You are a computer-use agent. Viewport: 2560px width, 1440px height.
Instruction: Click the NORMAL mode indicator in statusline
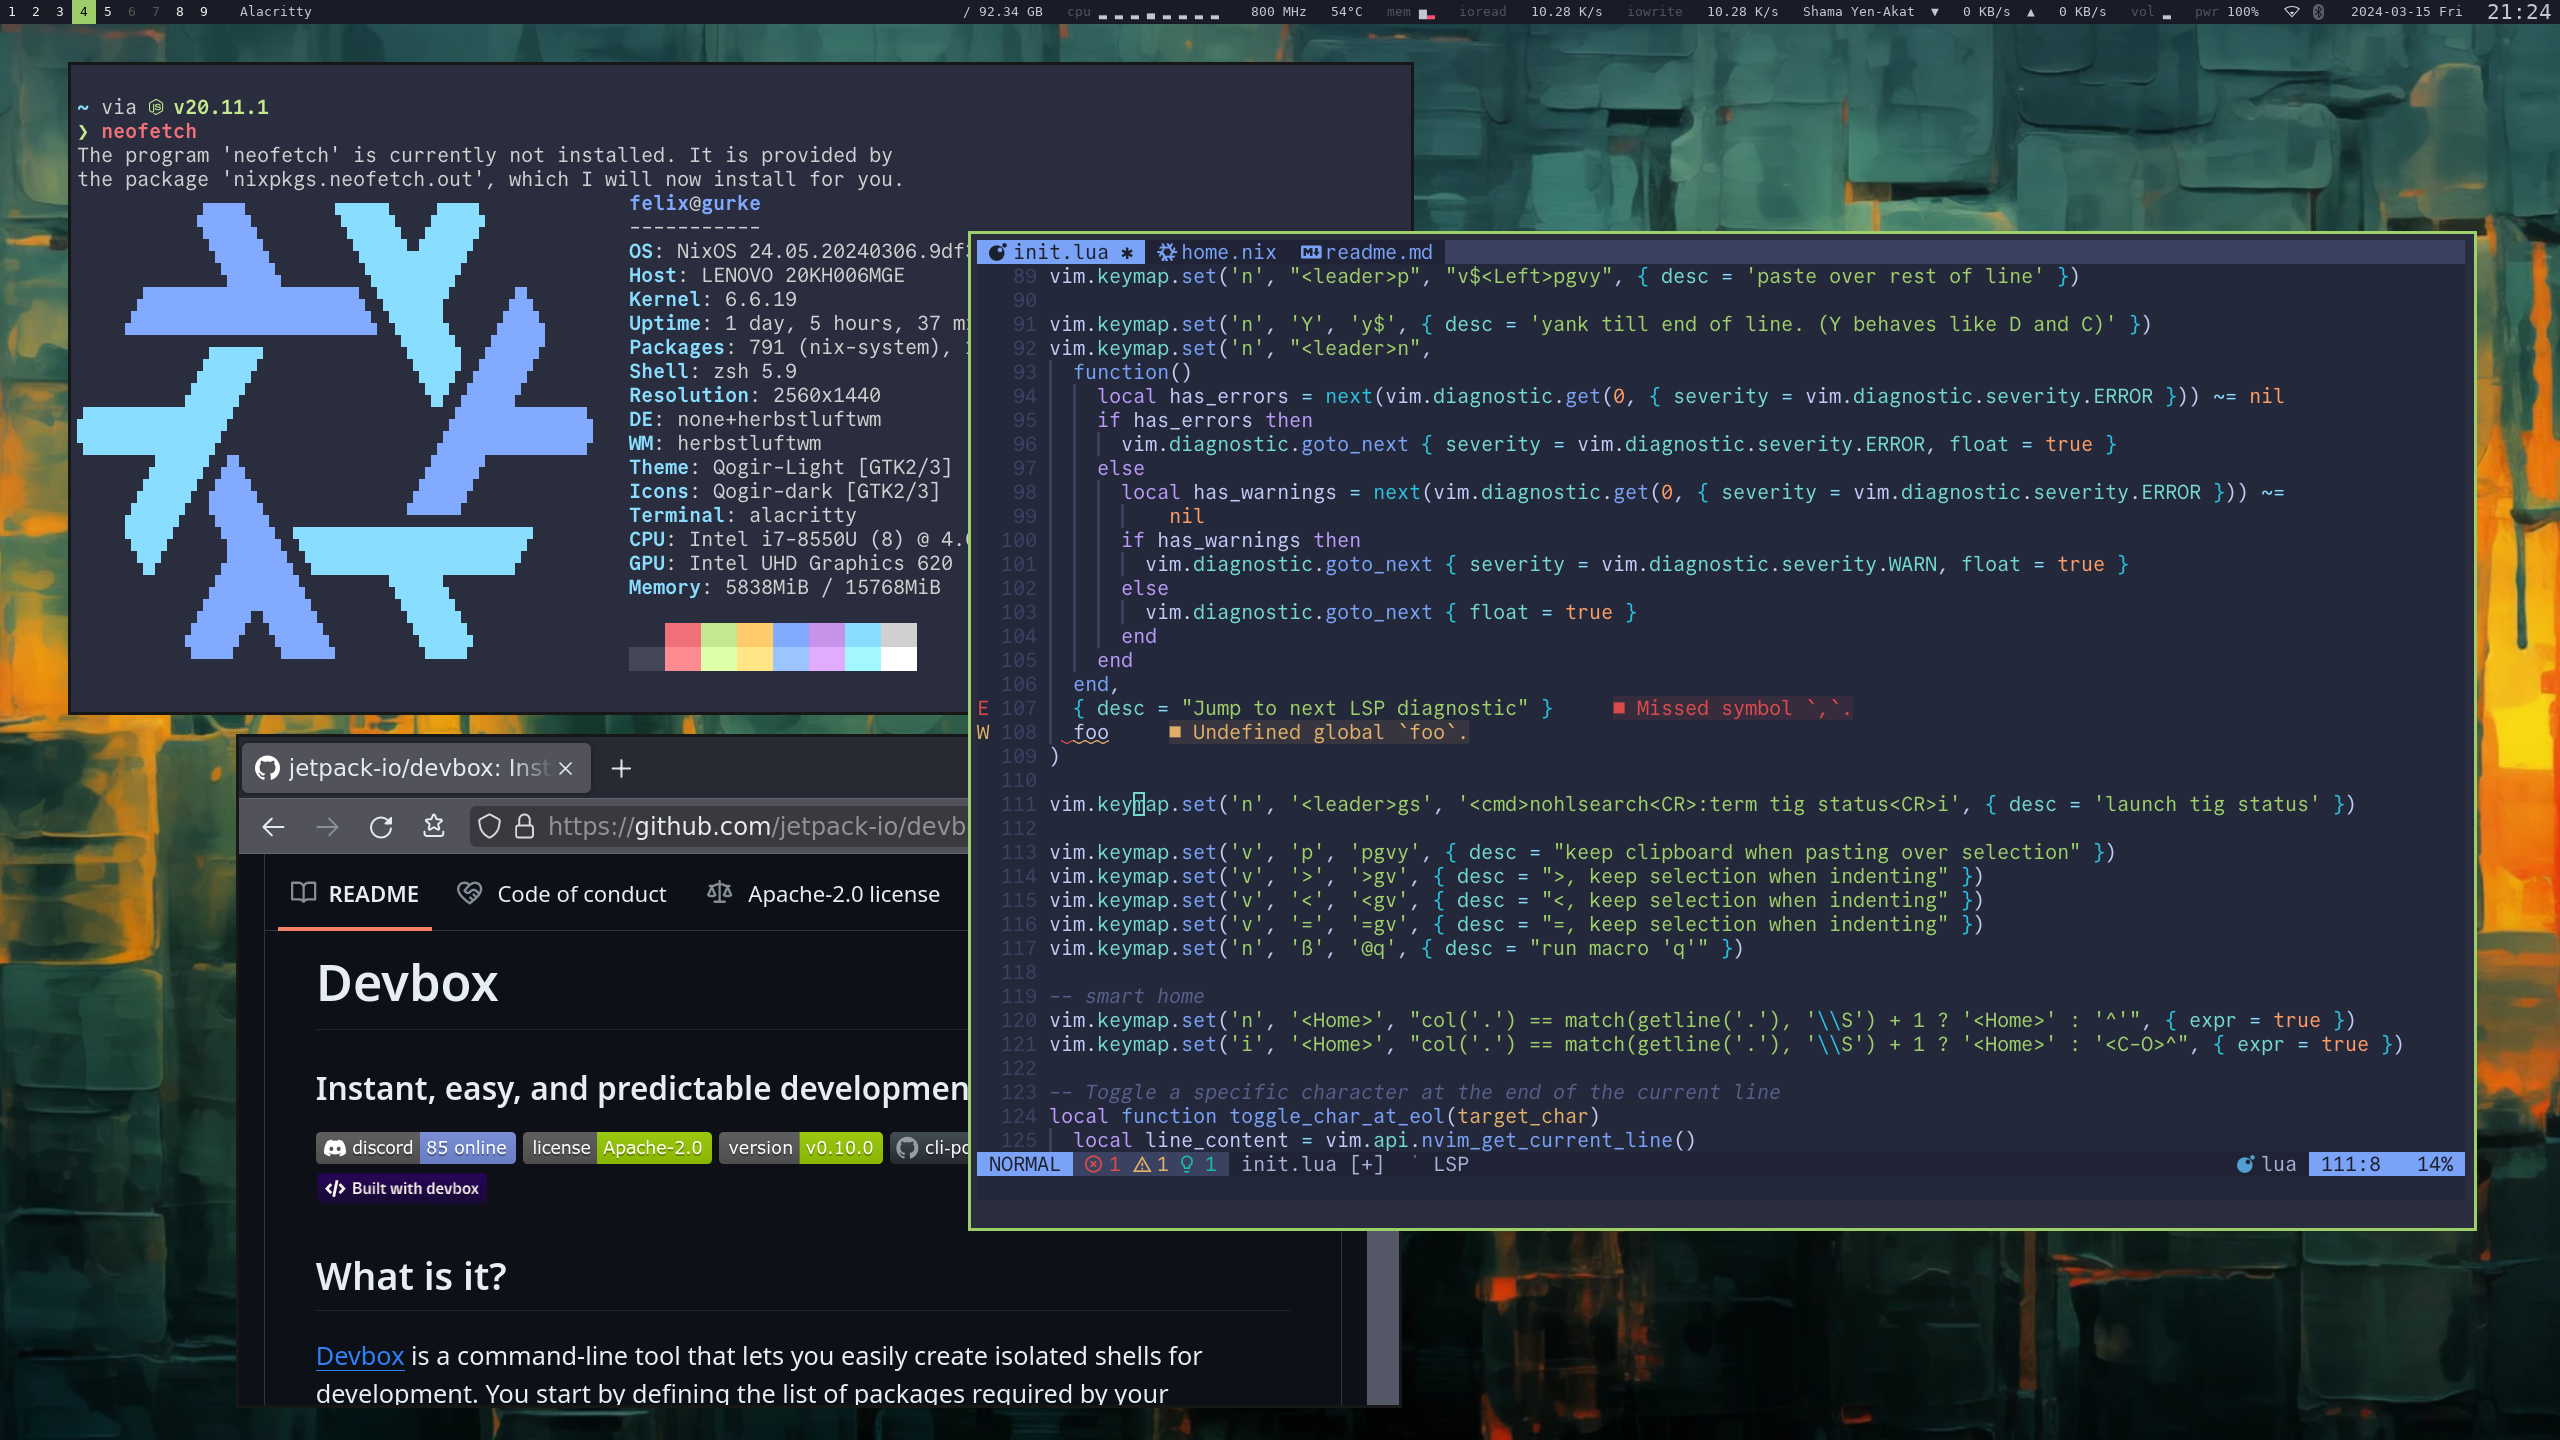(1024, 1164)
